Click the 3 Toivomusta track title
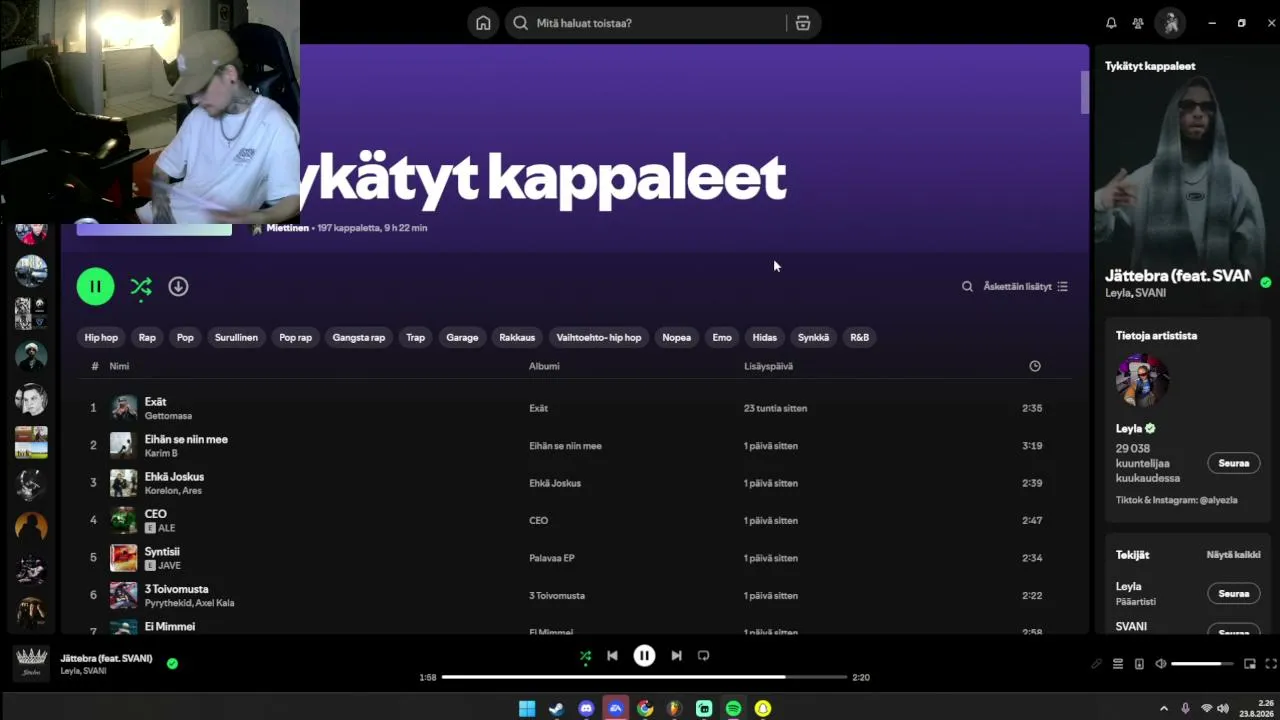The width and height of the screenshot is (1280, 720). click(176, 589)
